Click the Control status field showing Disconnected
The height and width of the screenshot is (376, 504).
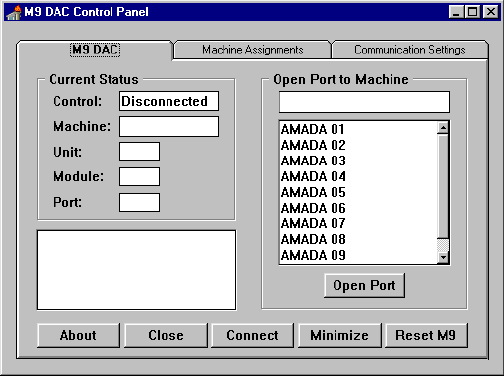pos(169,101)
